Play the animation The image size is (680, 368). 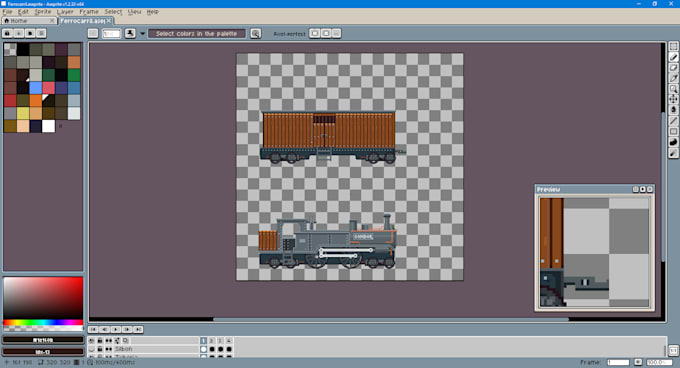coord(116,330)
